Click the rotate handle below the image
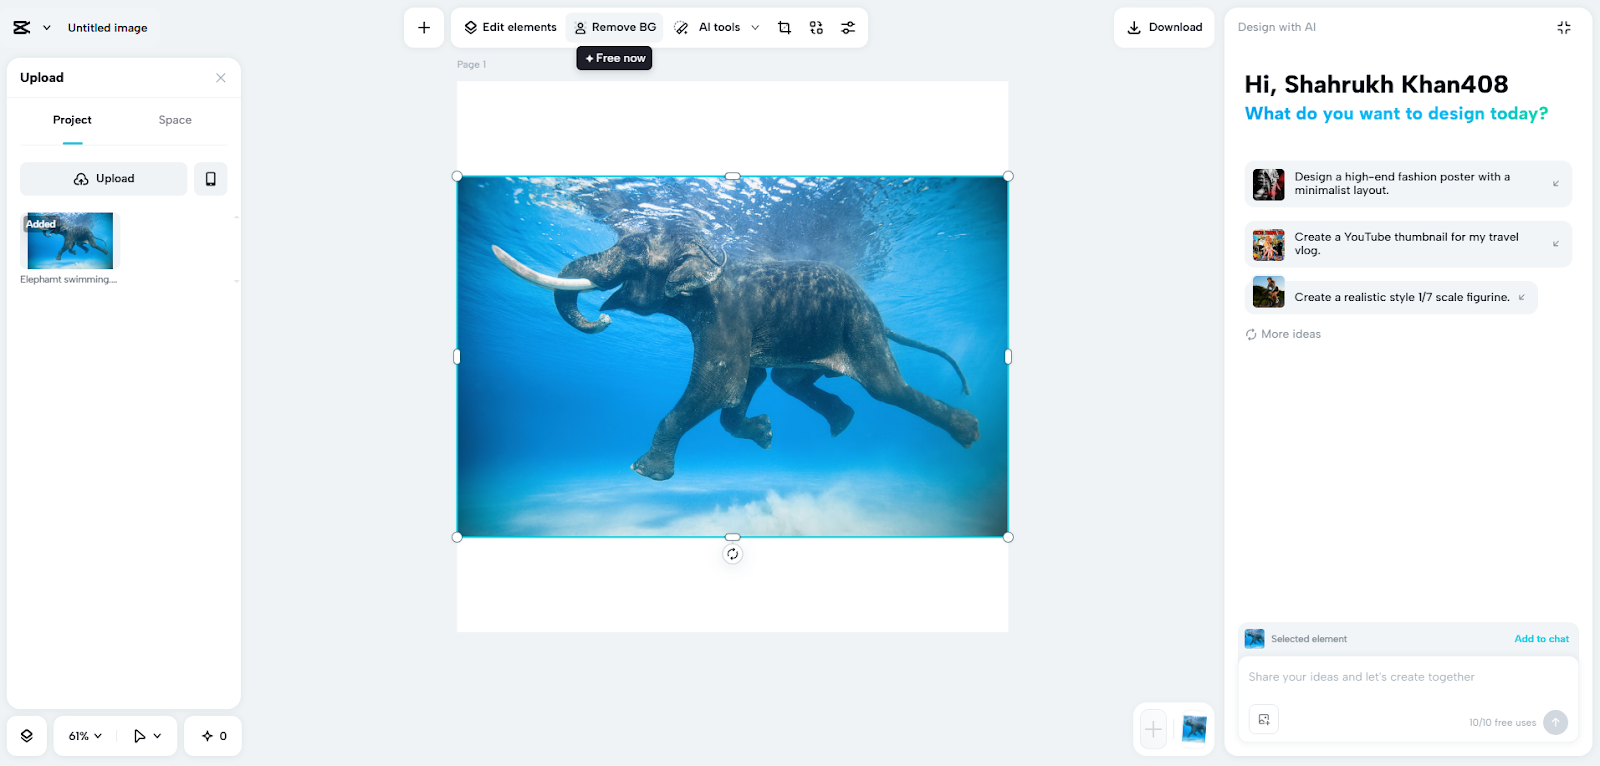1600x766 pixels. pyautogui.click(x=732, y=554)
